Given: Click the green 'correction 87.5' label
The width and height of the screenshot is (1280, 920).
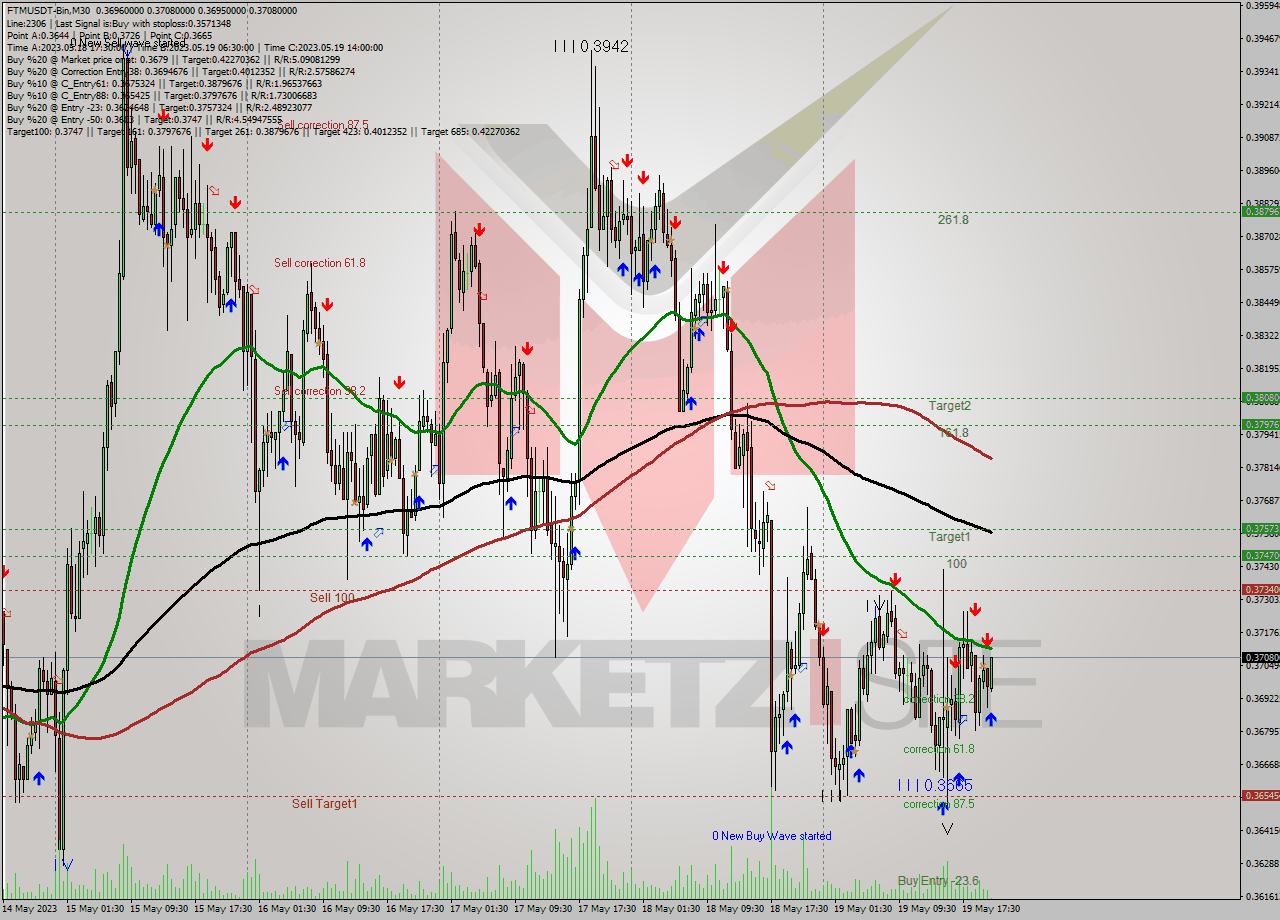Looking at the screenshot, I should click(939, 804).
